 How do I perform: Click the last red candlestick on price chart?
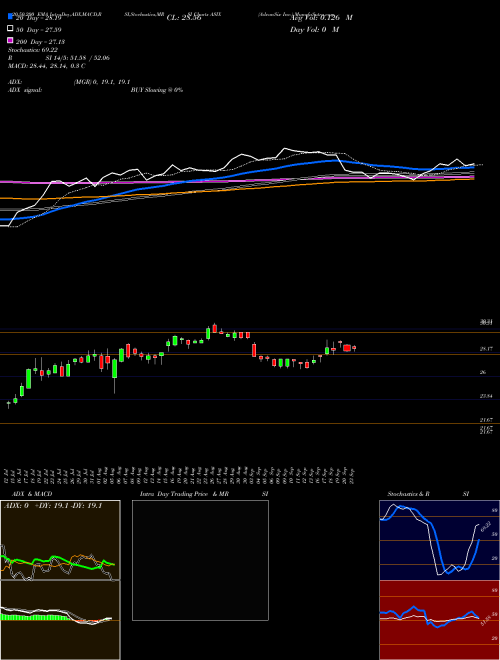(x=354, y=348)
